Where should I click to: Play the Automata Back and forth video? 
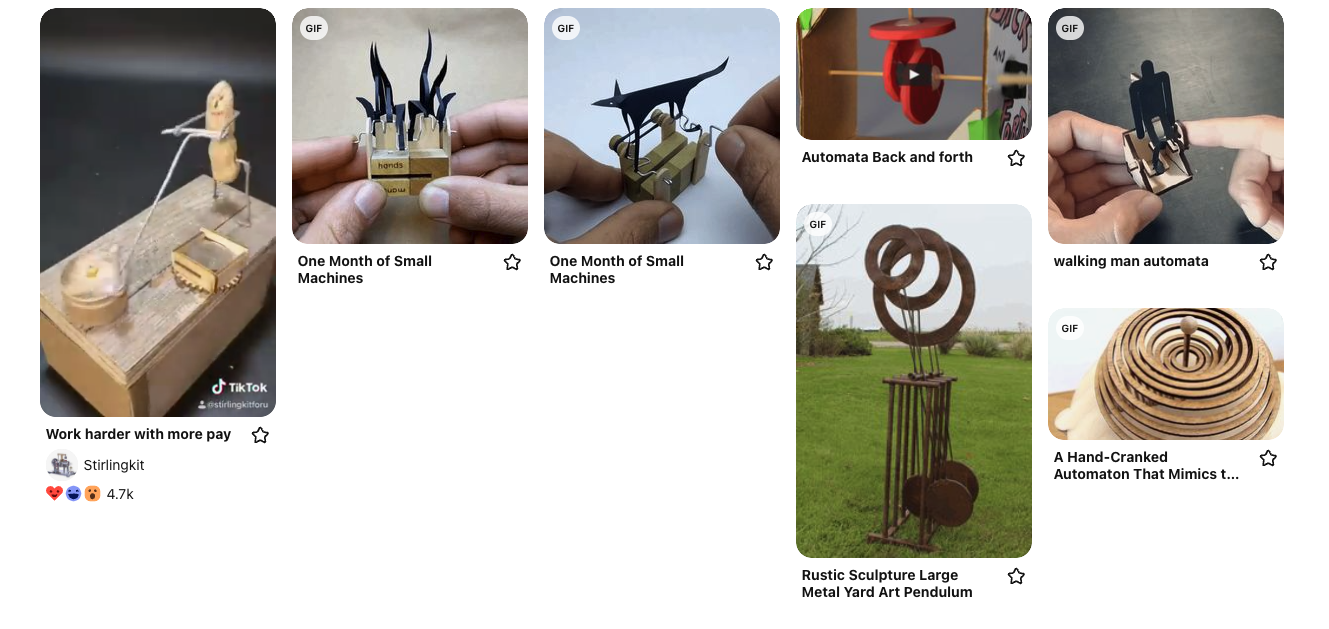tap(913, 73)
